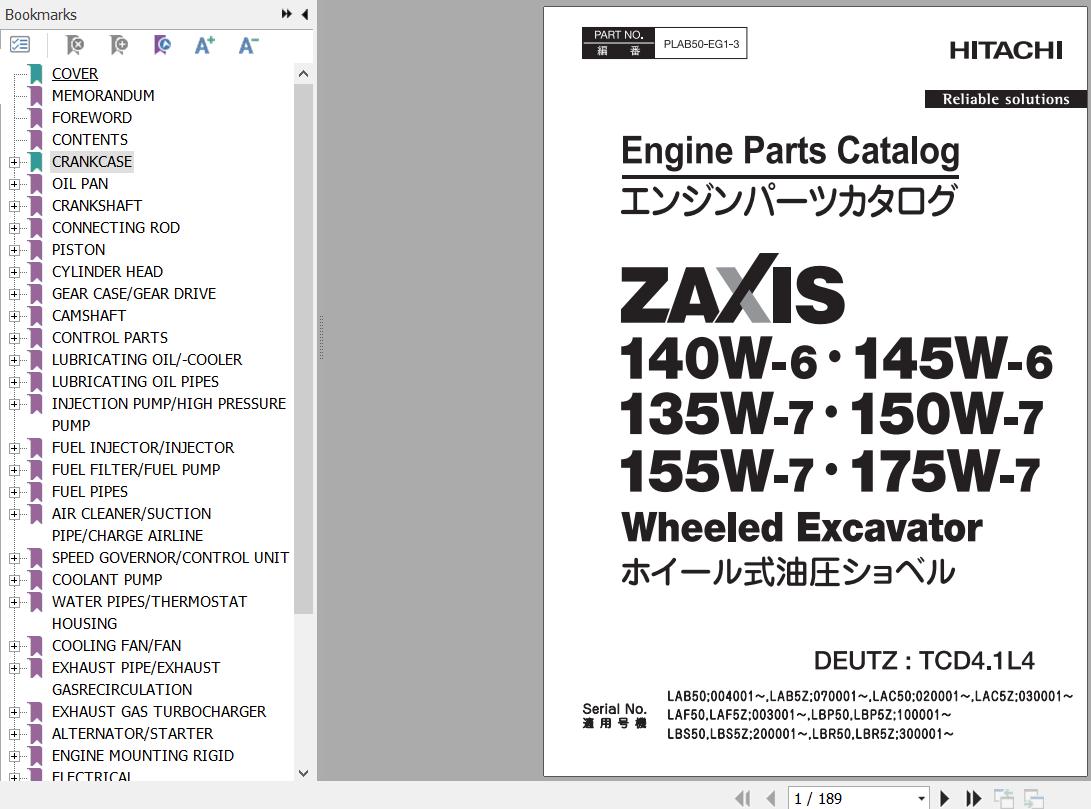
Task: Click the bookmark icon beside COOLANT PUMP
Action: pyautogui.click(x=36, y=579)
